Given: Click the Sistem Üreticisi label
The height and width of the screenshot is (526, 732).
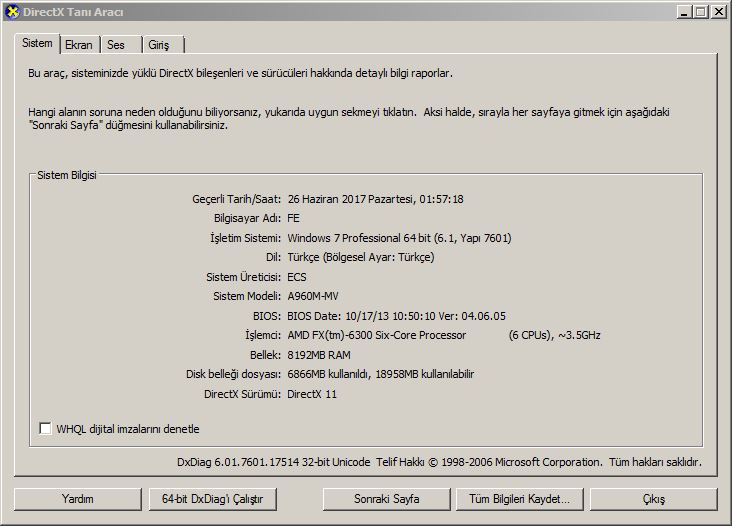Looking at the screenshot, I should [x=243, y=277].
